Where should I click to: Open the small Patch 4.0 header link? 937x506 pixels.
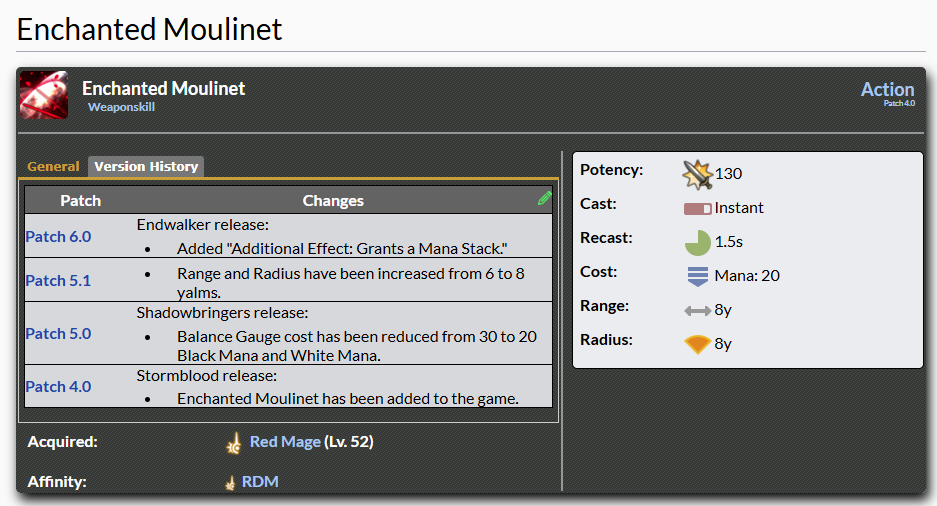pyautogui.click(x=899, y=103)
